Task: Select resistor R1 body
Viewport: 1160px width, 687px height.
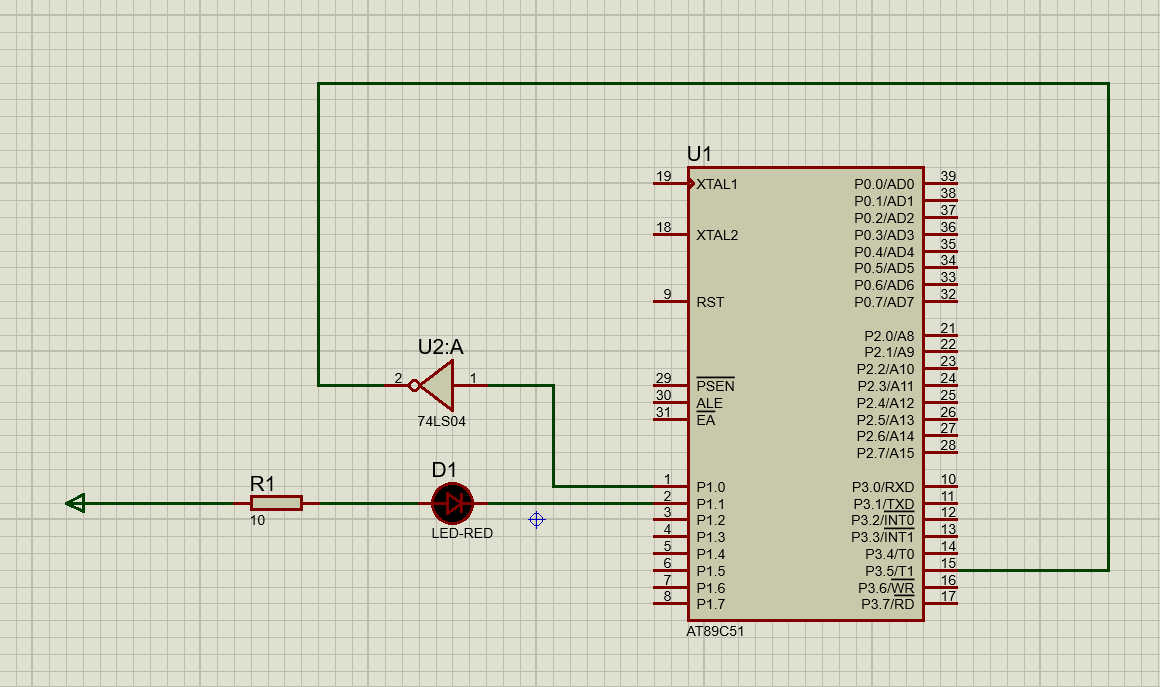Action: click(x=276, y=504)
